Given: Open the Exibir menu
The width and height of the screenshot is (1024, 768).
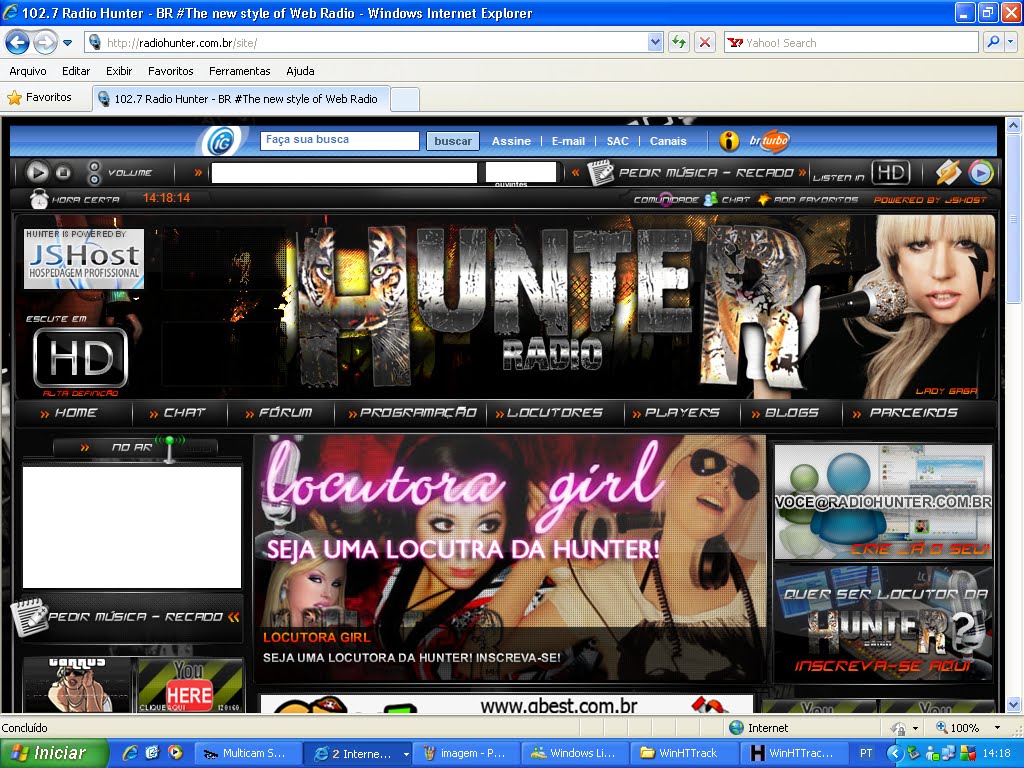Looking at the screenshot, I should 119,71.
